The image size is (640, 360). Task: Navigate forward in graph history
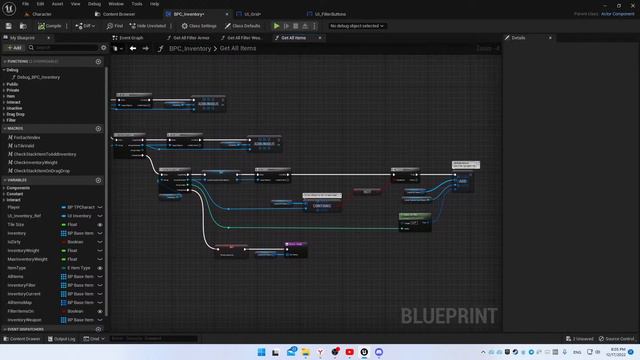145,49
